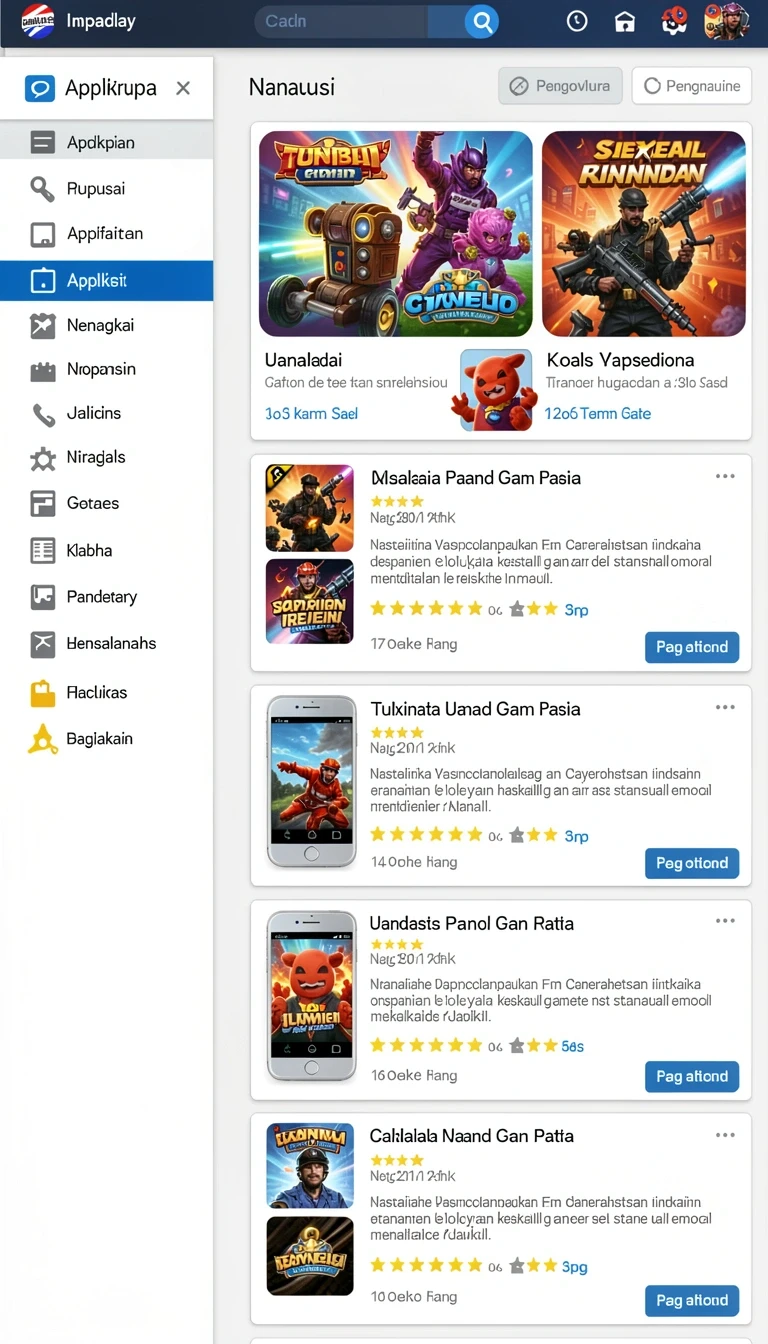The height and width of the screenshot is (1344, 768).
Task: Close the Applikrupa panel
Action: [183, 88]
